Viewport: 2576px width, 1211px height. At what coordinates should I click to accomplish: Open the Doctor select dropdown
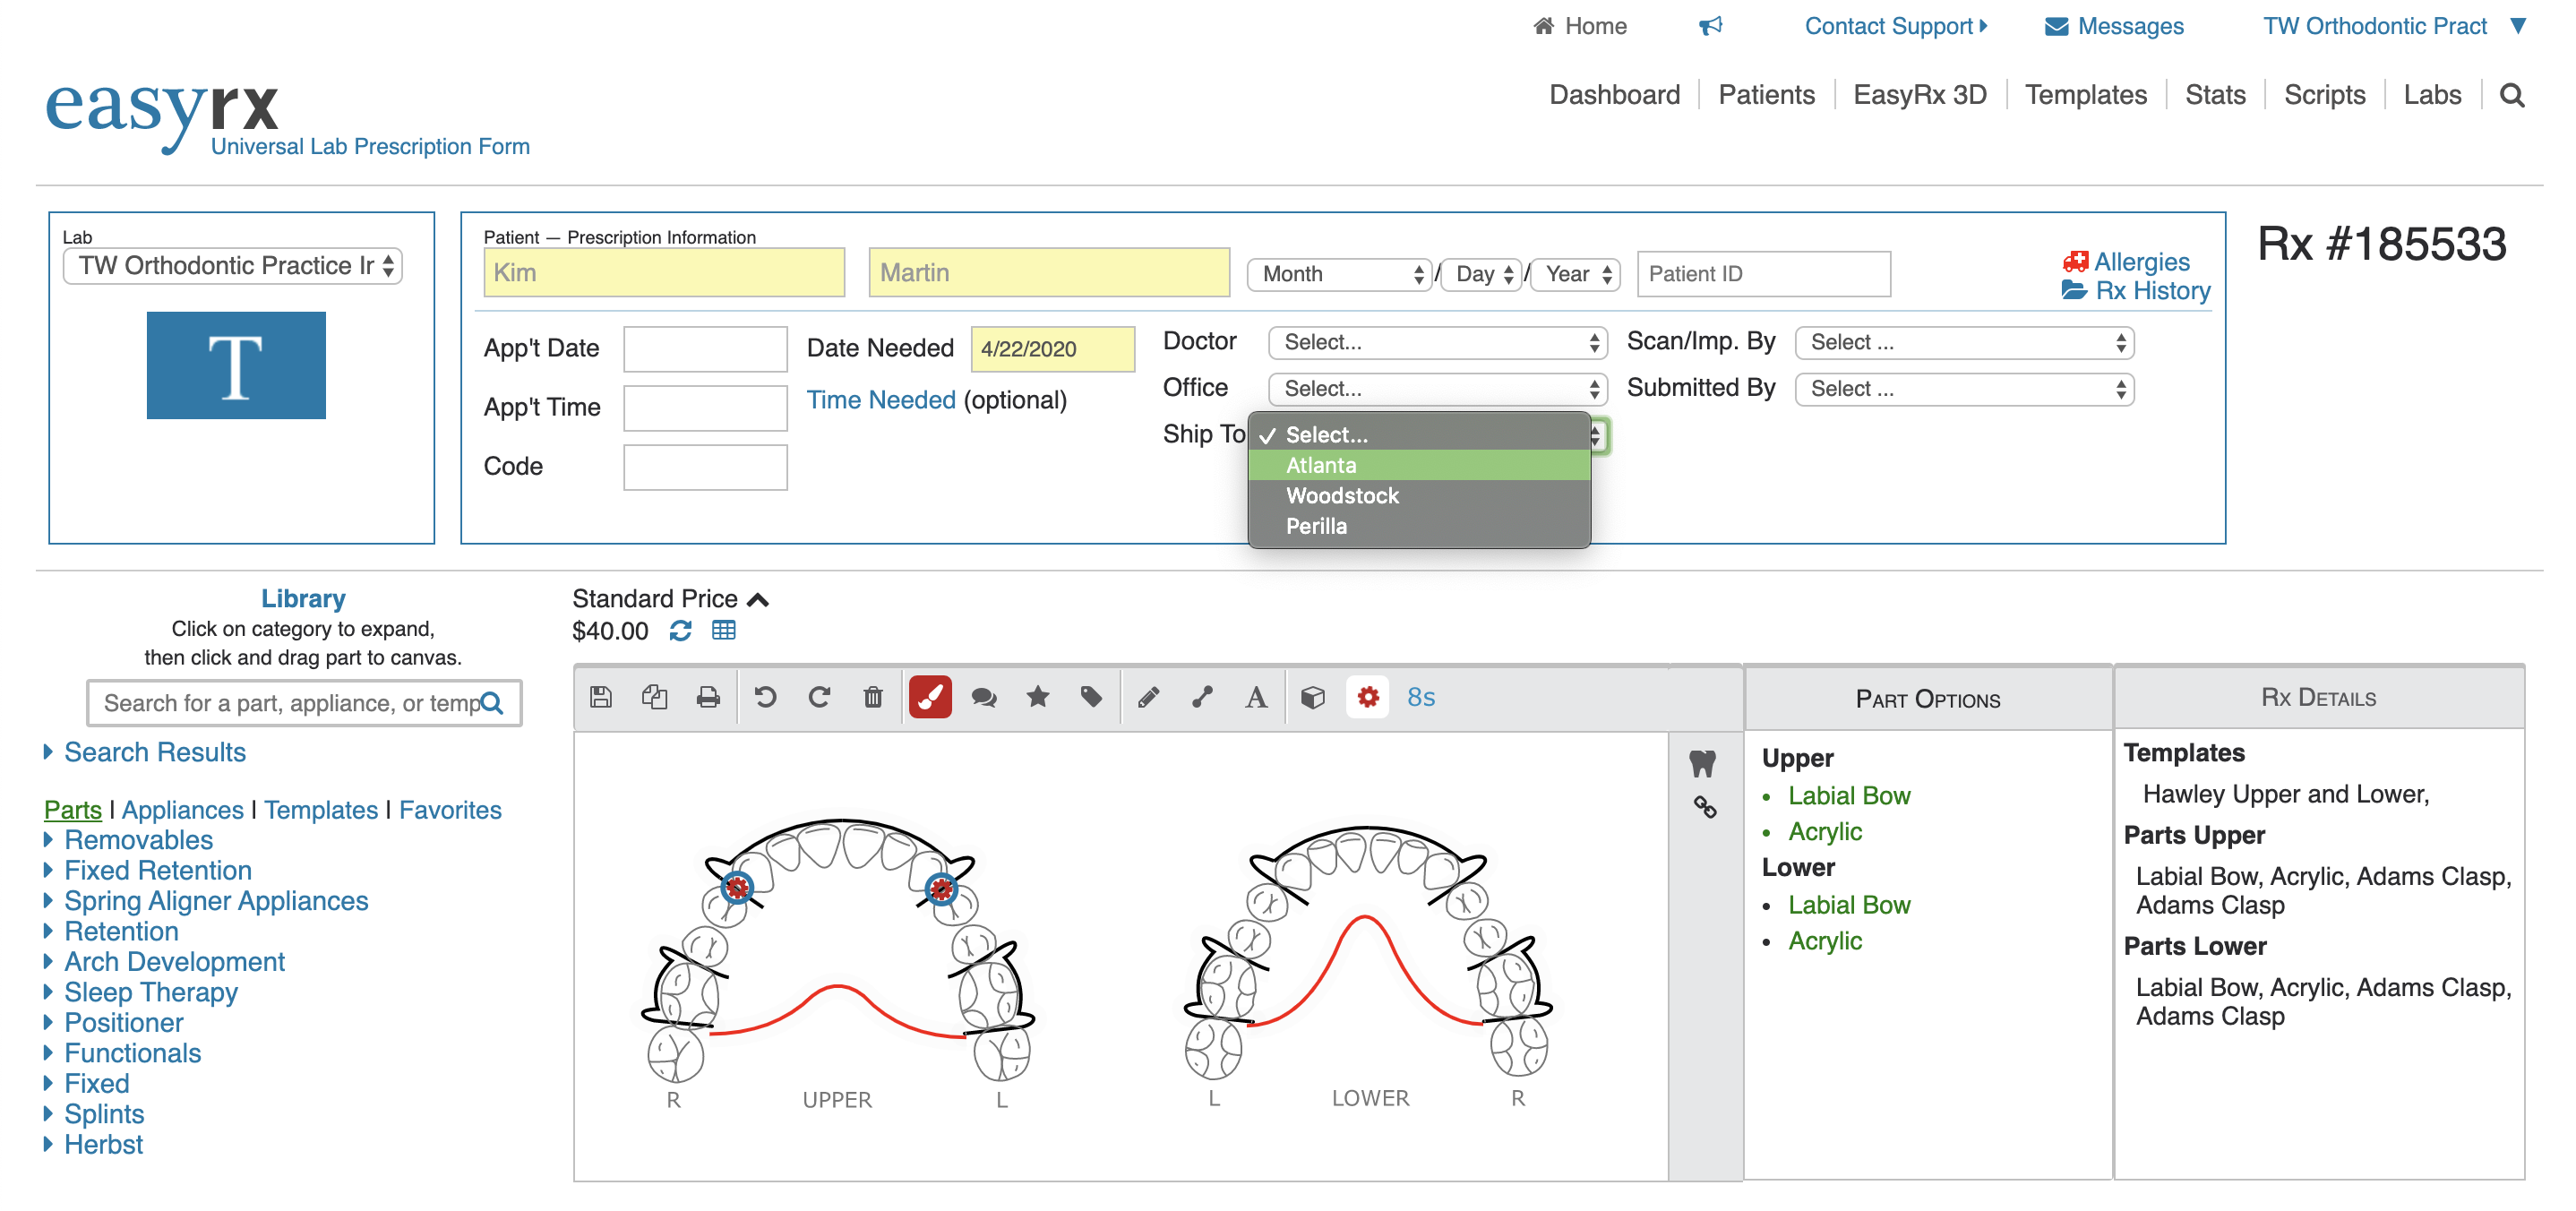pyautogui.click(x=1437, y=343)
